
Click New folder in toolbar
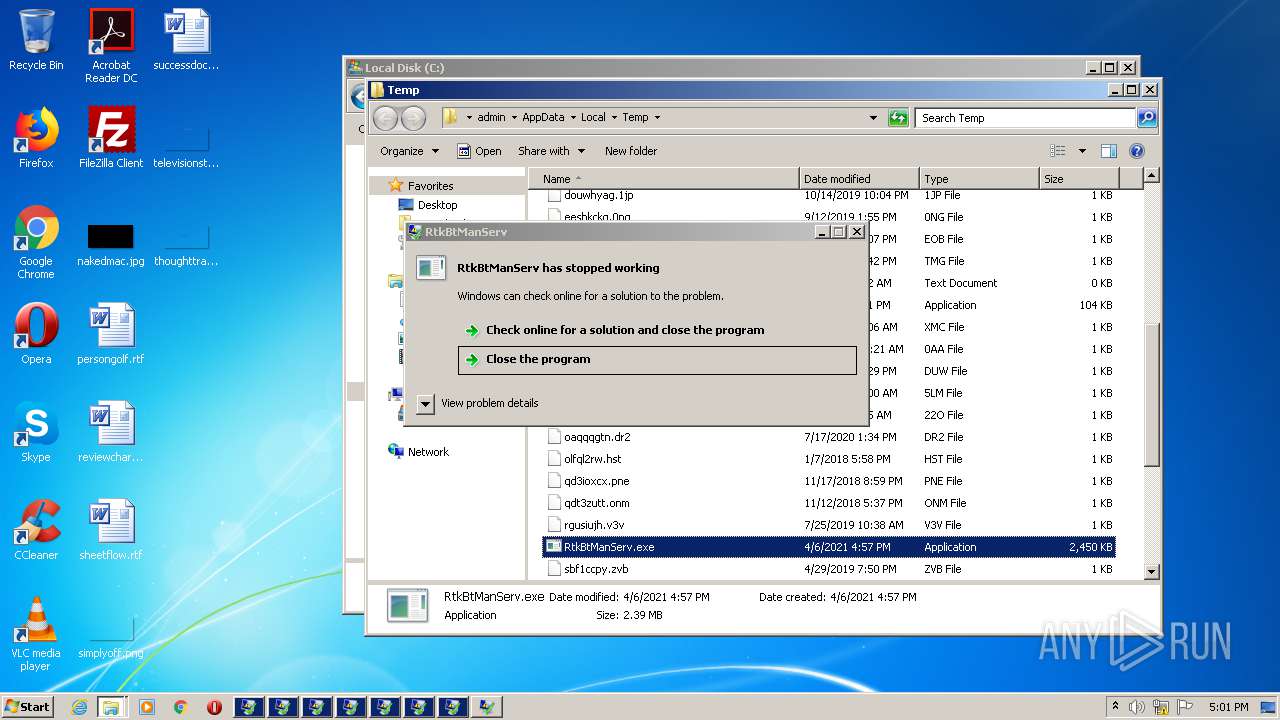pos(631,151)
